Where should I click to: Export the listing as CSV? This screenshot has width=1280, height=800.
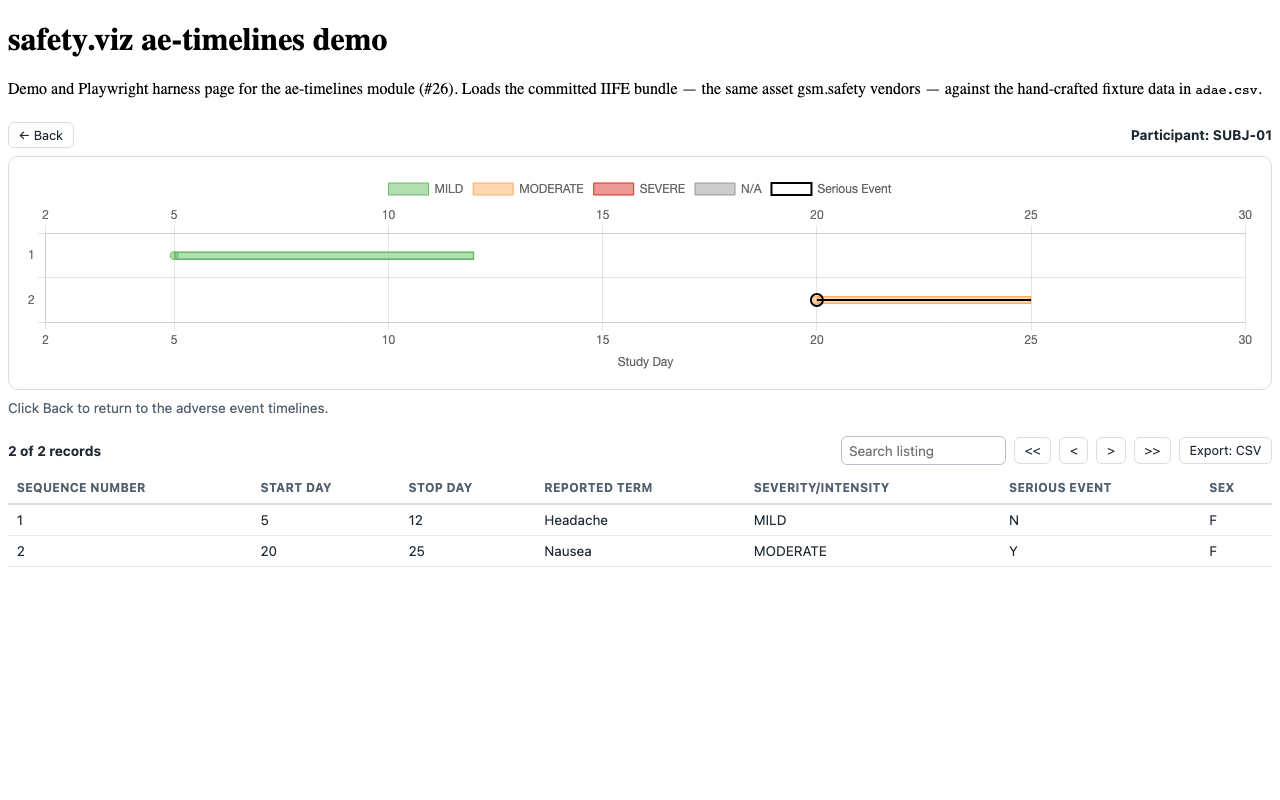point(1225,451)
